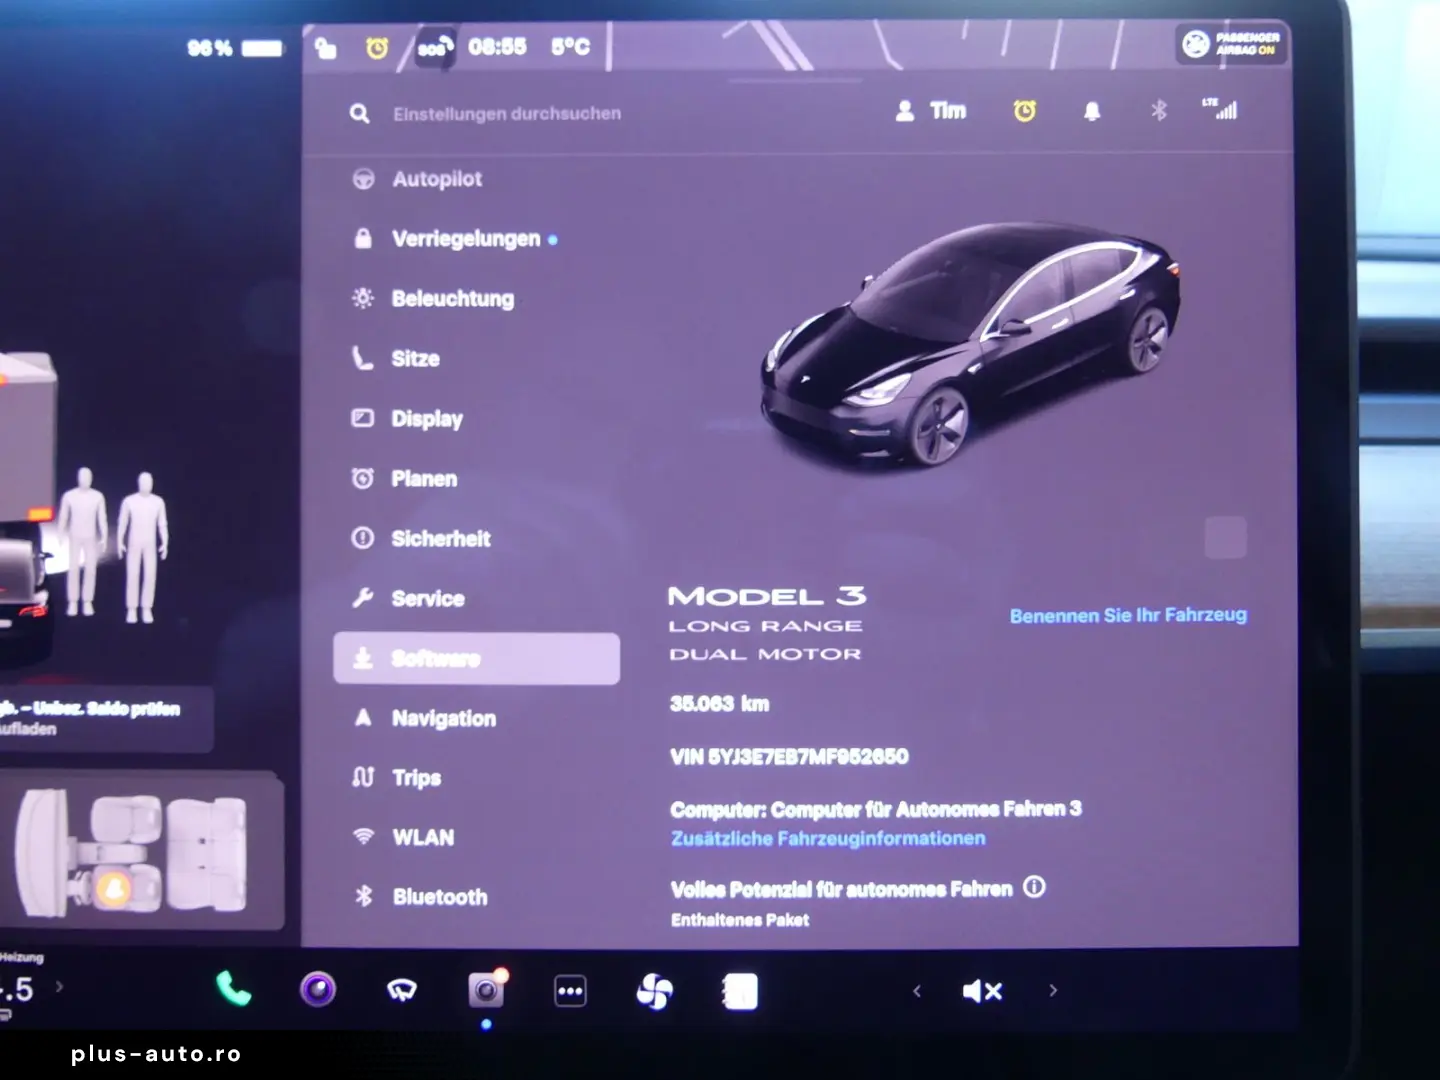Toggle the lock icon in status bar
1440x1080 pixels.
[326, 48]
